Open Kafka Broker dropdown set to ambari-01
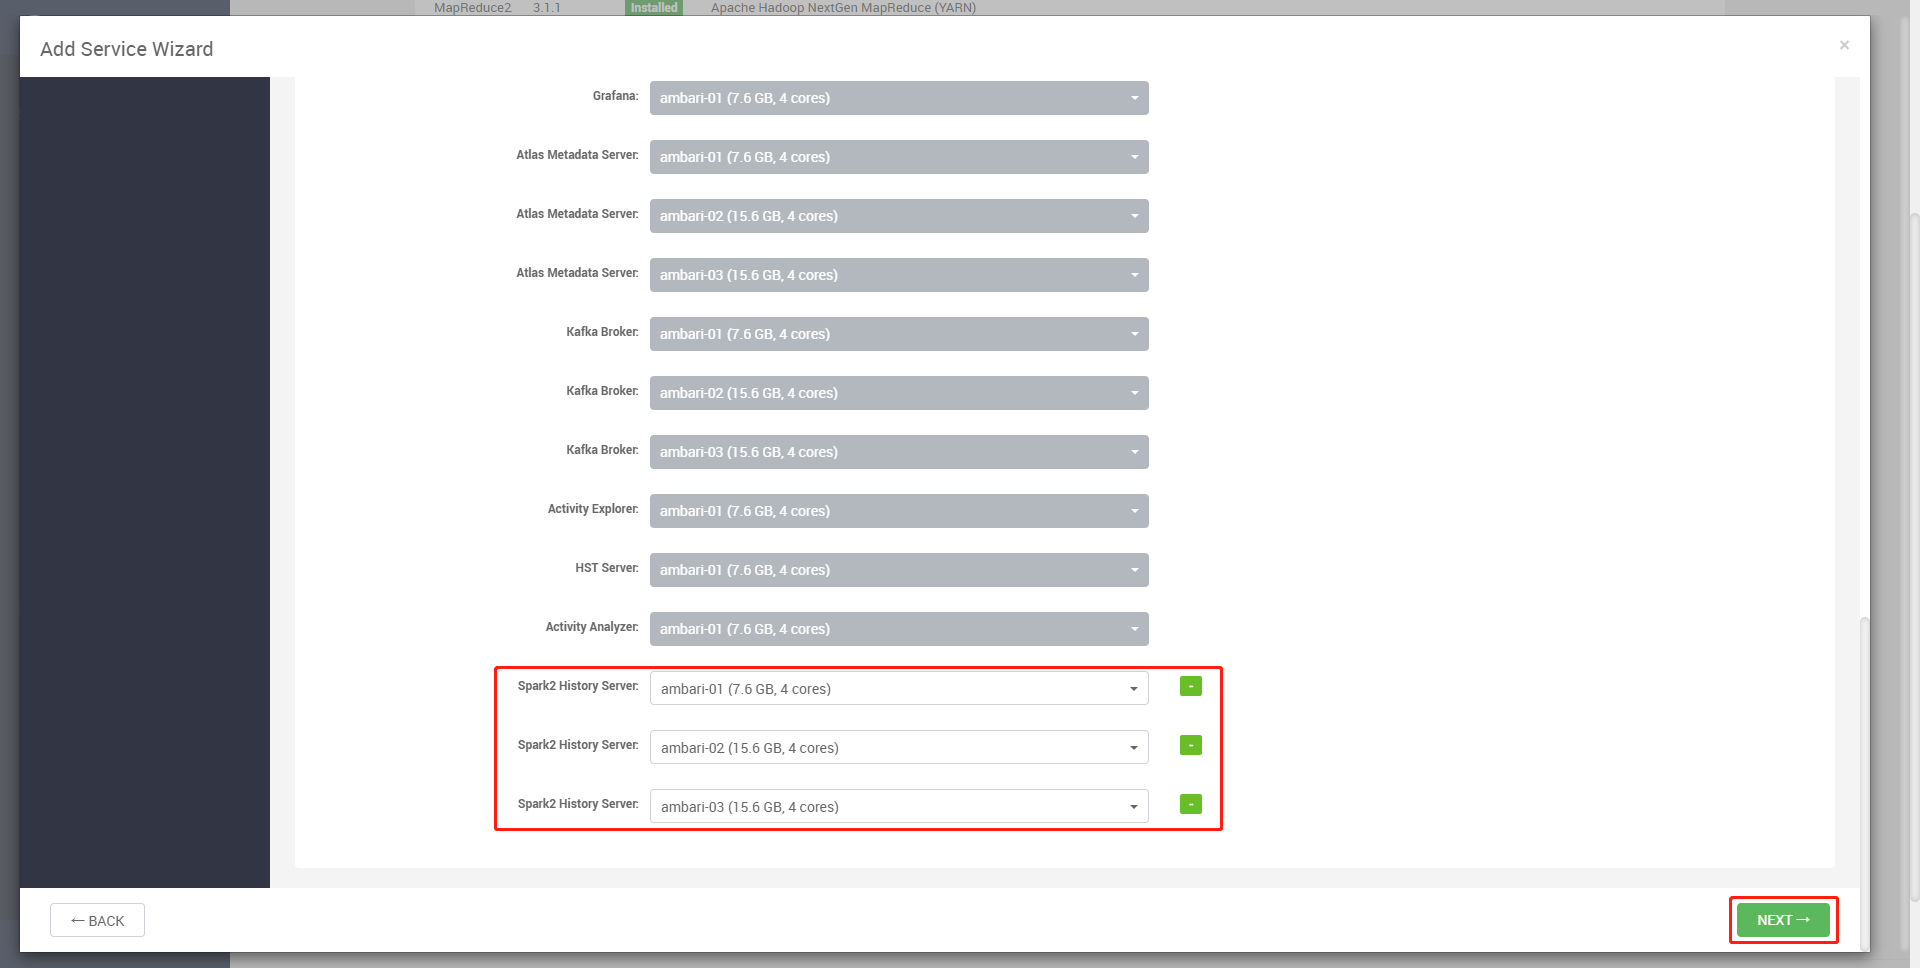This screenshot has height=968, width=1920. pos(899,334)
